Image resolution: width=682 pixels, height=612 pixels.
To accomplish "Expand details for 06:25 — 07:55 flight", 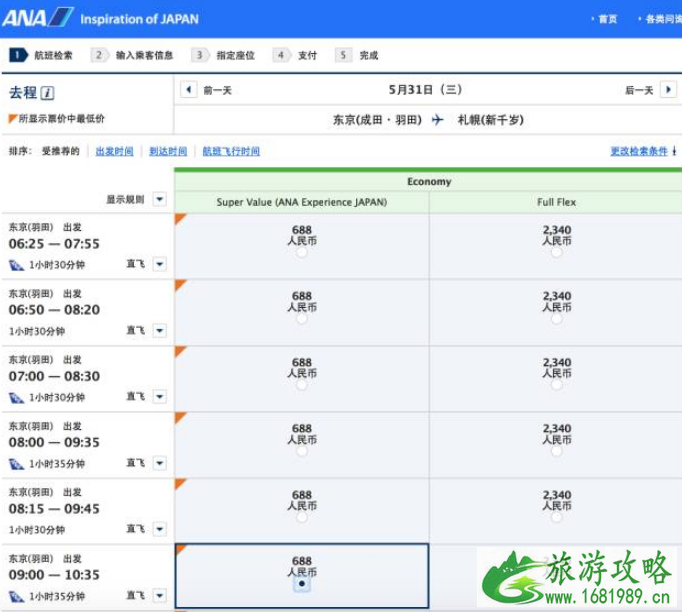I will coord(160,264).
